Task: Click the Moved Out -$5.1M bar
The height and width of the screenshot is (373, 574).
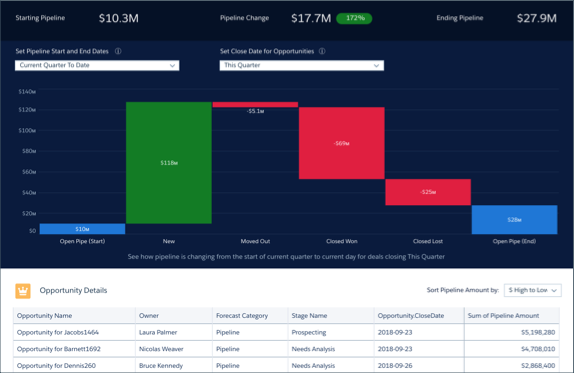Action: 255,105
